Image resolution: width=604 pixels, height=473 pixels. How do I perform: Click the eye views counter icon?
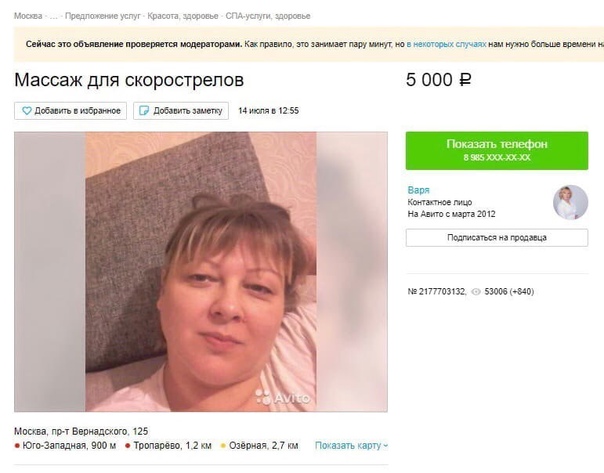click(476, 292)
